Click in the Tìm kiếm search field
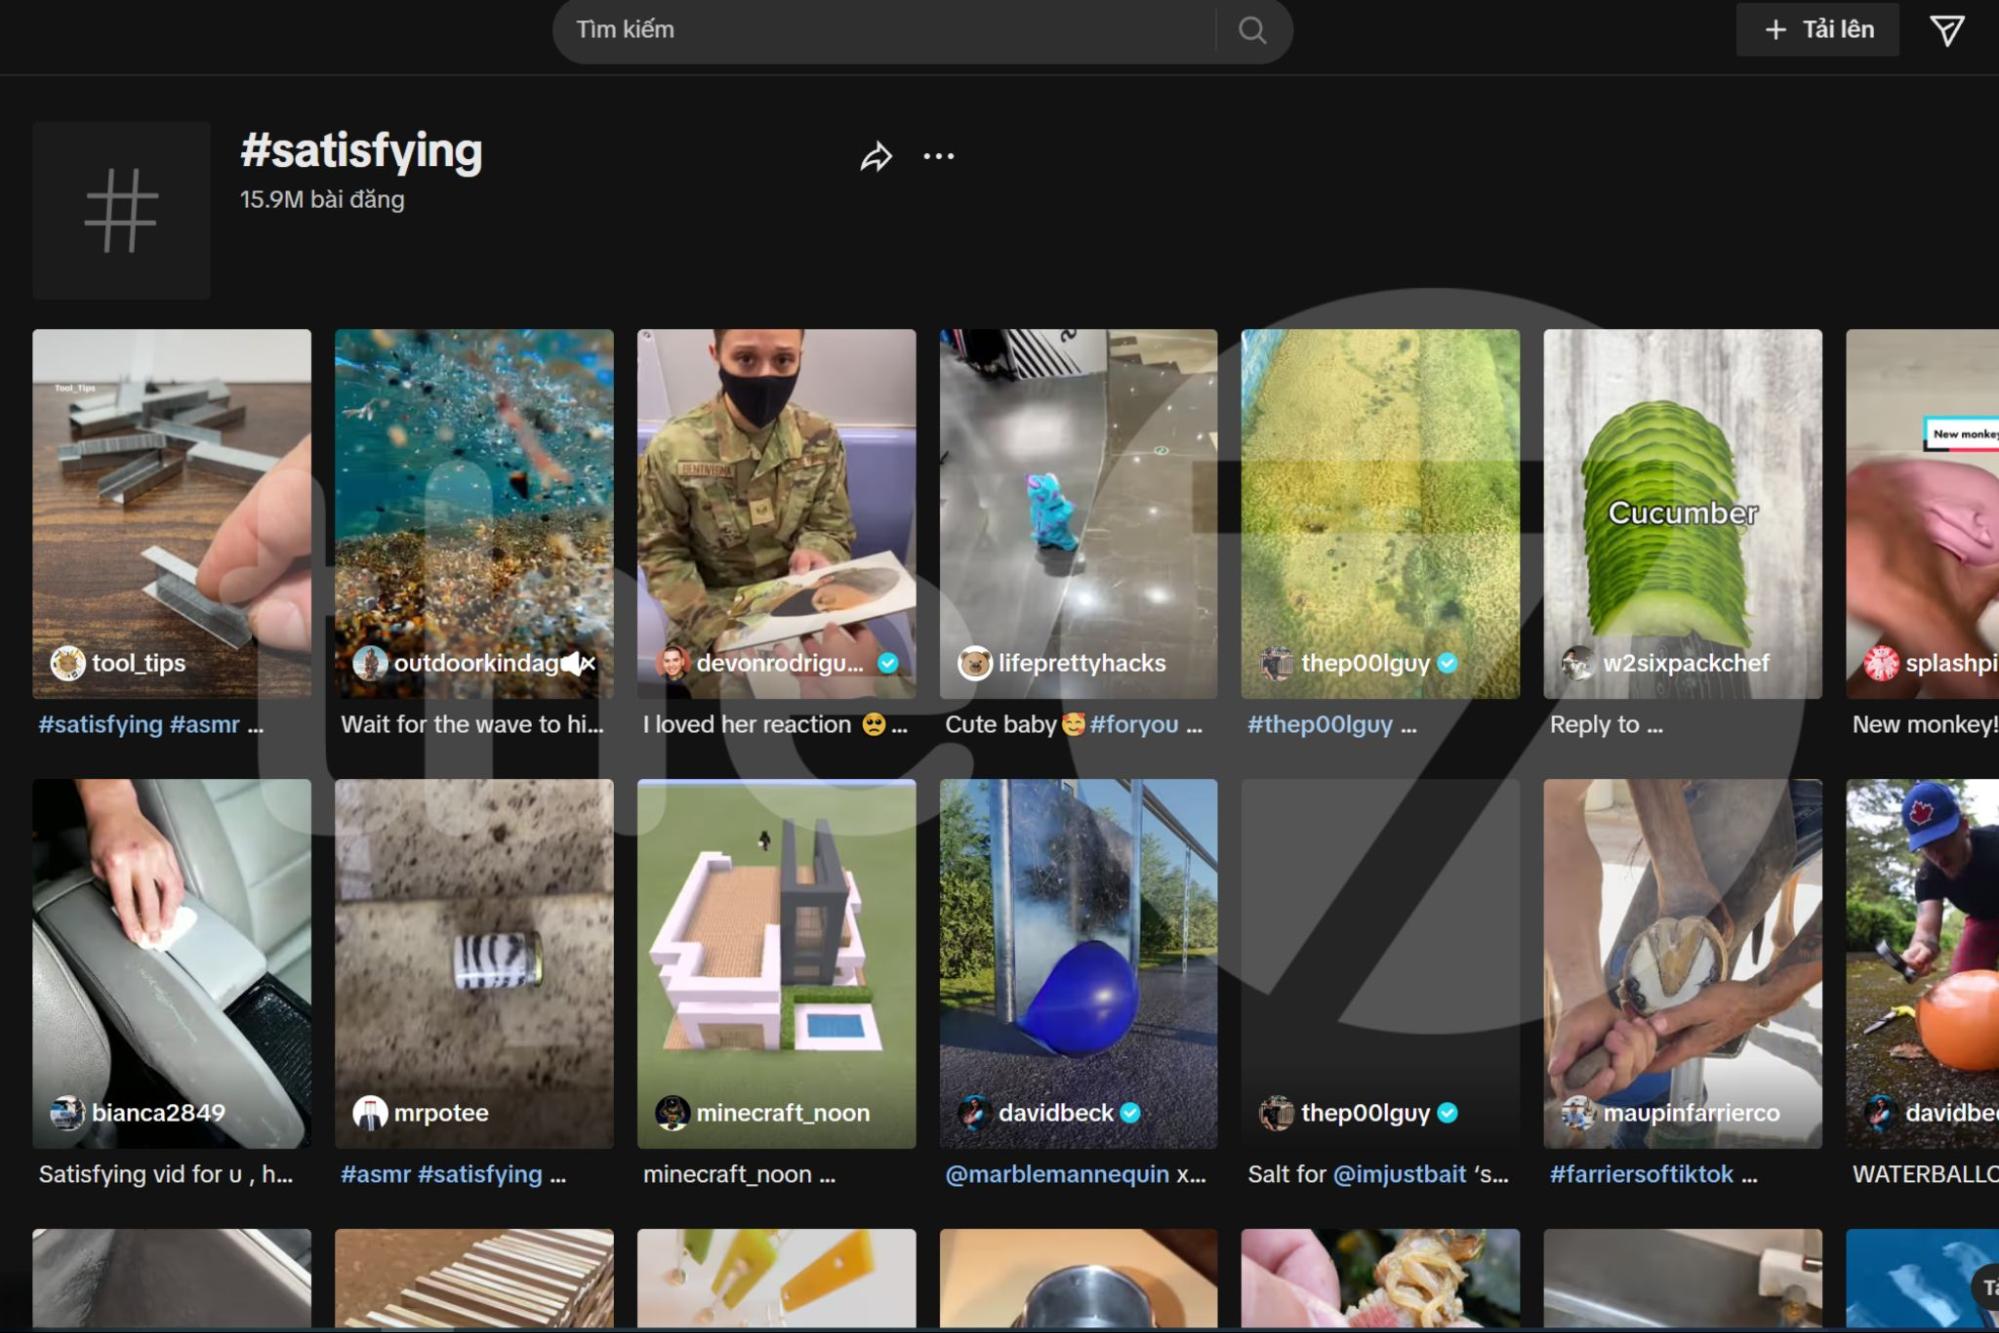1999x1333 pixels. point(880,30)
